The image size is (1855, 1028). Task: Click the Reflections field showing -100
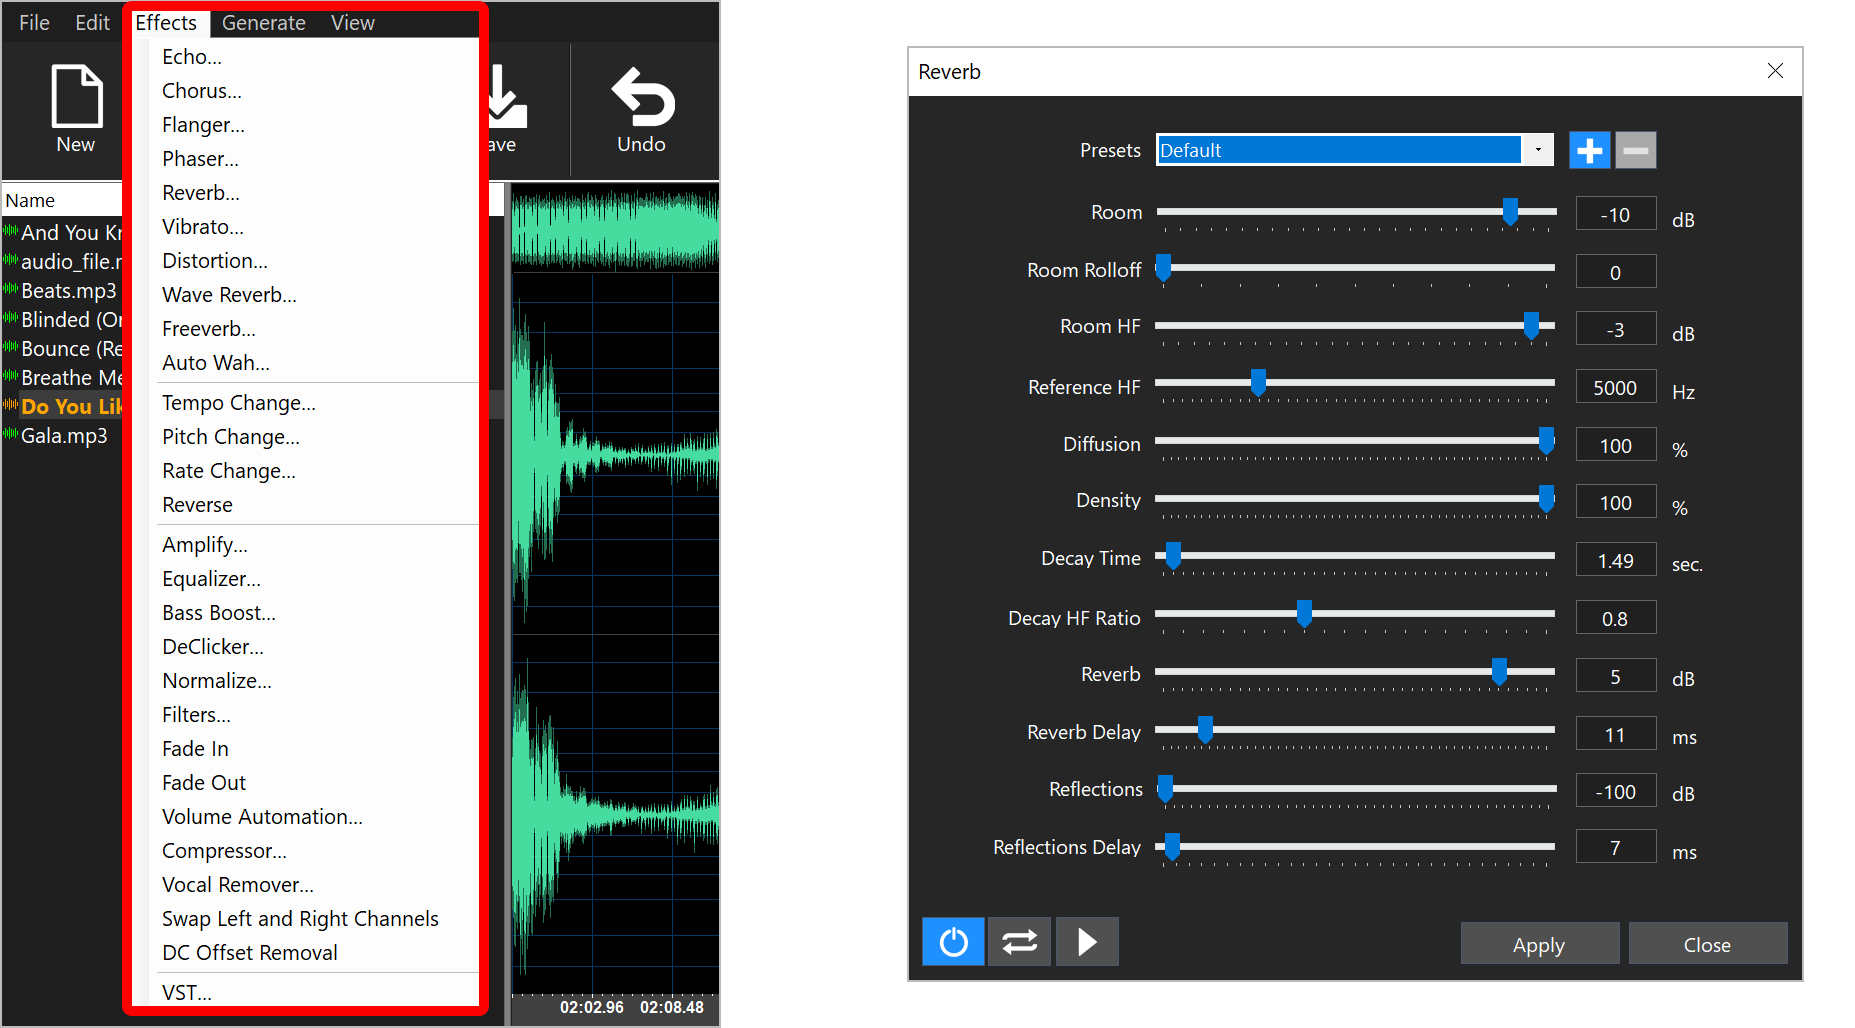pos(1615,791)
